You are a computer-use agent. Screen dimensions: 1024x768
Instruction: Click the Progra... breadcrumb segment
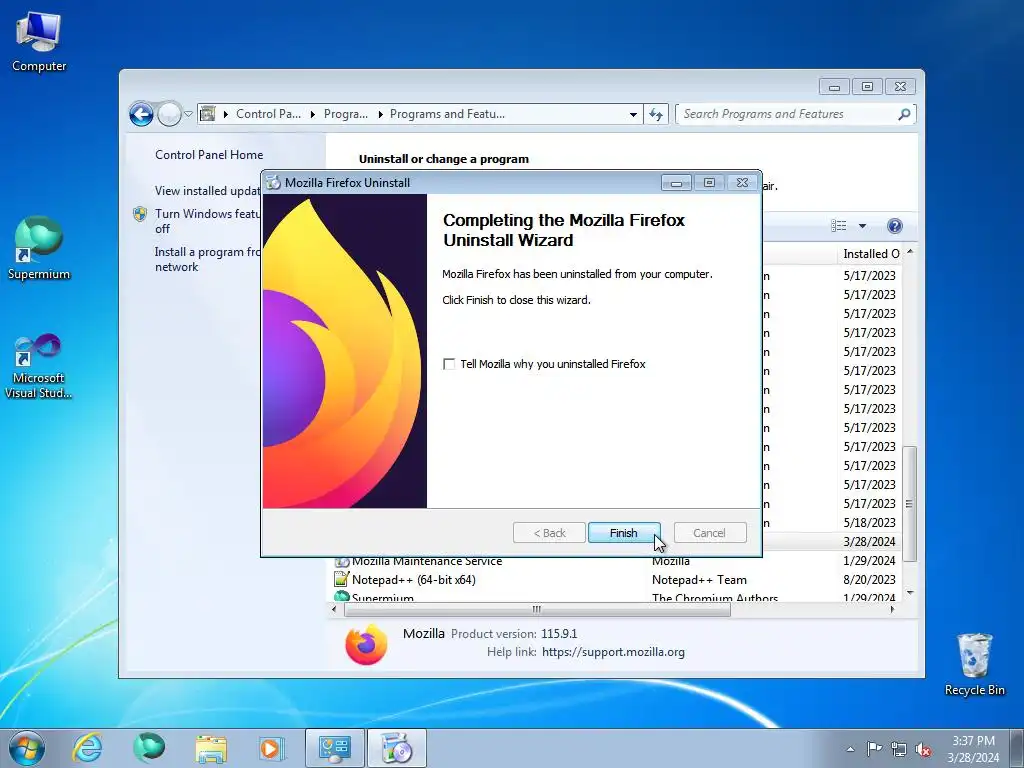pyautogui.click(x=346, y=114)
